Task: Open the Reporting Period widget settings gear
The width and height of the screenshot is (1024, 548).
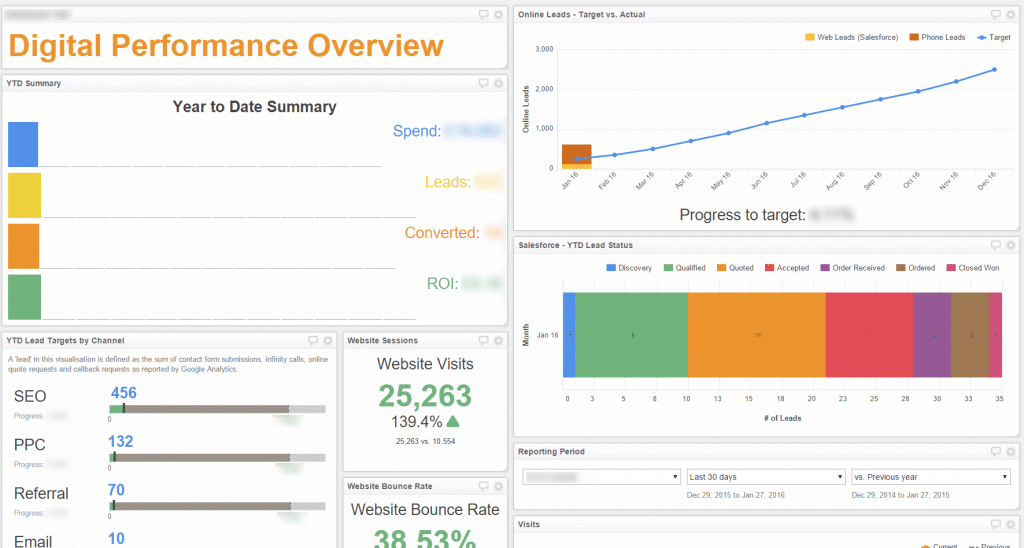Action: coord(1010,451)
